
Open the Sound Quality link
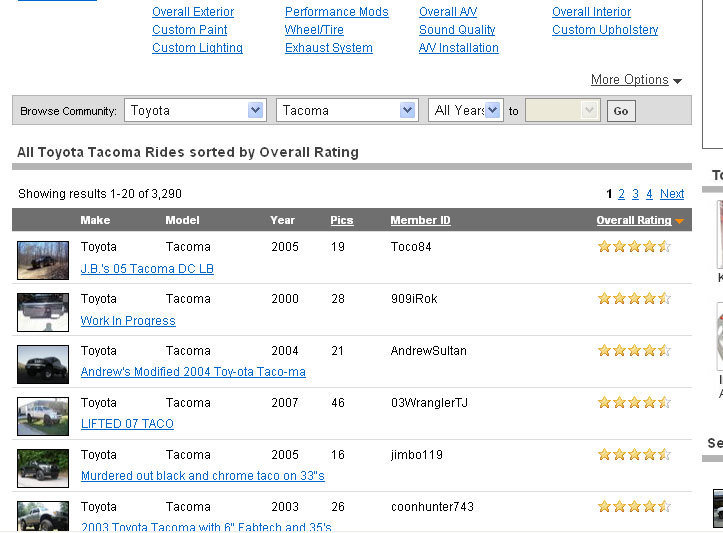pos(457,30)
